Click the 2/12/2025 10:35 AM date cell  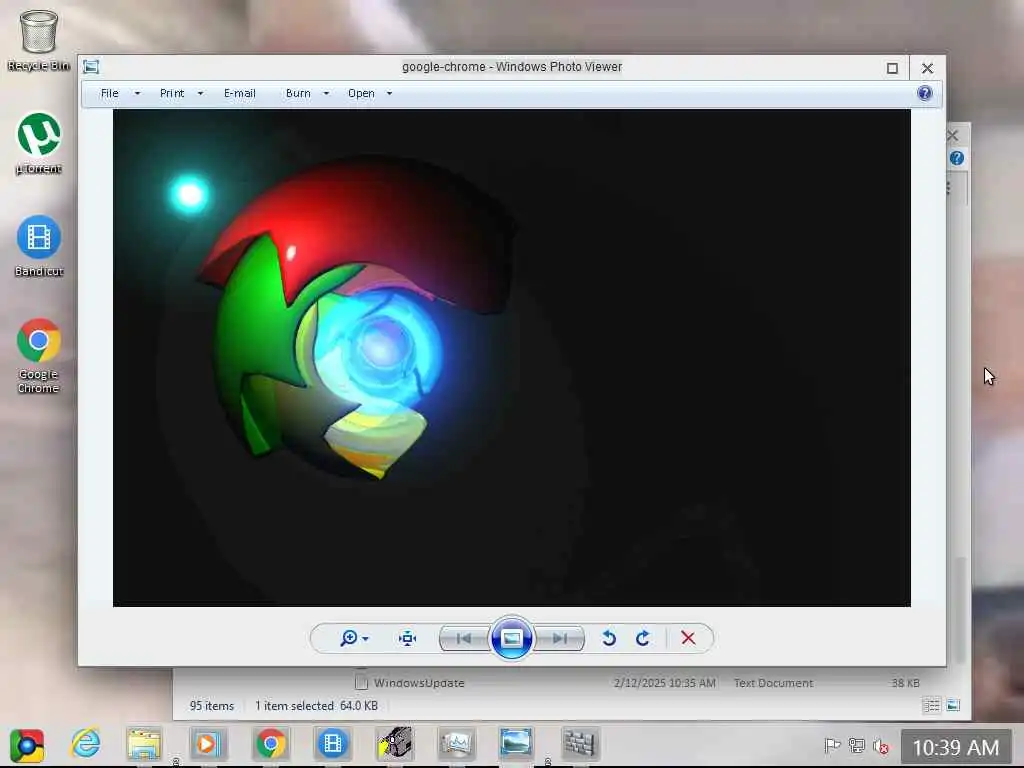click(665, 683)
